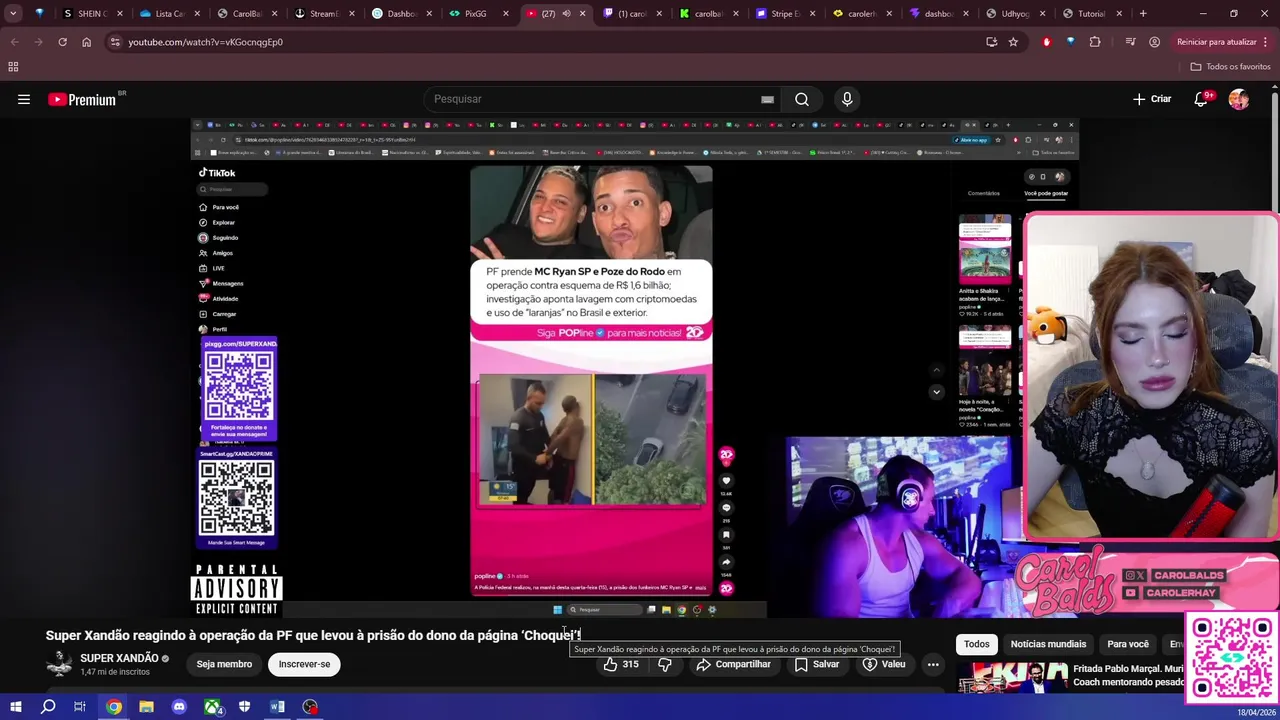Open the YouTube guide hamburger menu
Image resolution: width=1280 pixels, height=720 pixels.
tap(24, 99)
